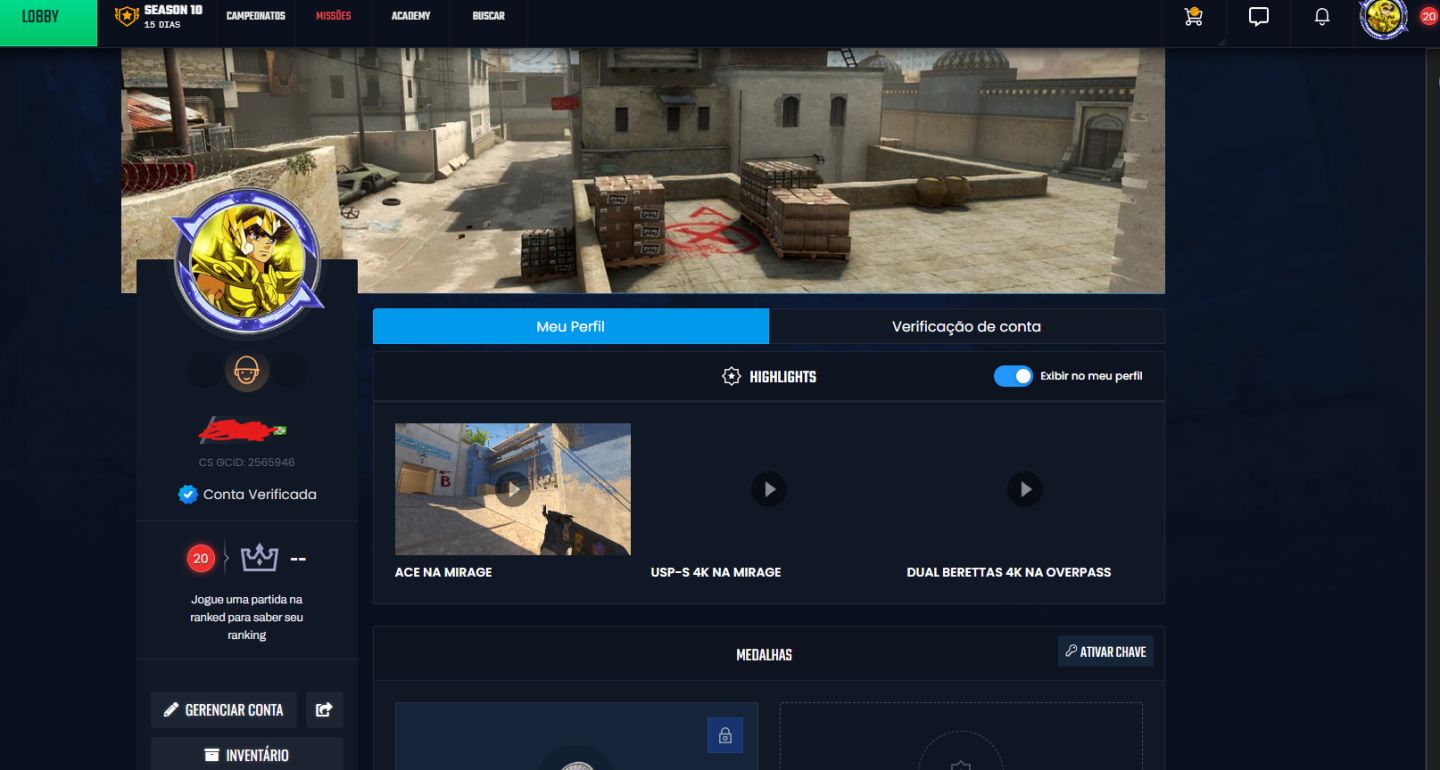Click the MEDALHAS section heading
The height and width of the screenshot is (770, 1440).
coord(764,654)
